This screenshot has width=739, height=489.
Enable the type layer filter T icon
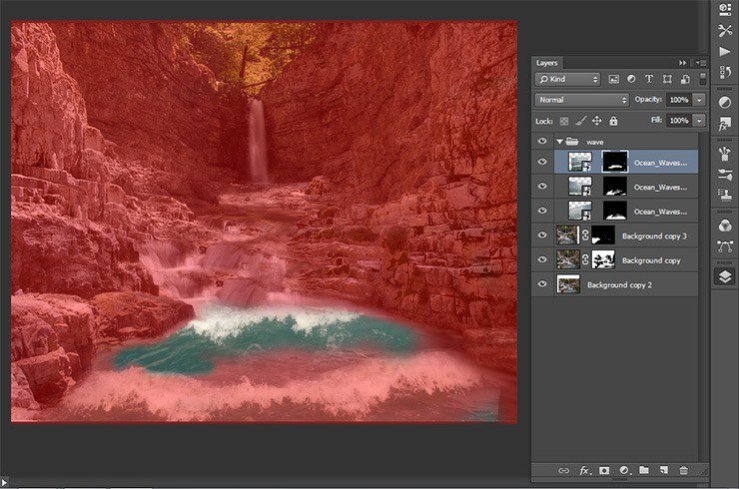(x=649, y=79)
